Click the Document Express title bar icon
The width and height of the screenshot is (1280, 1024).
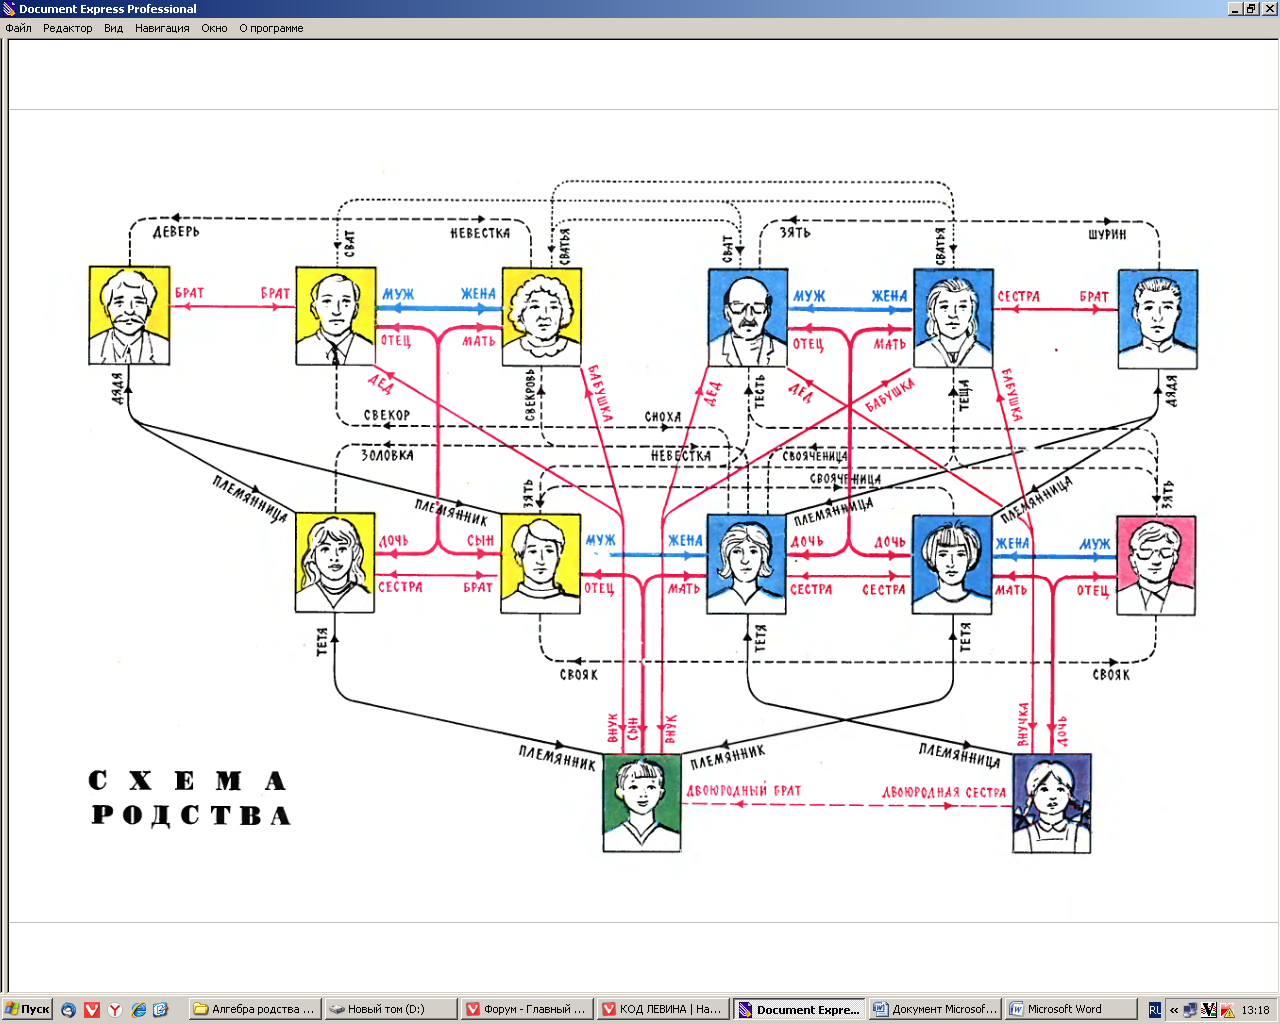point(9,8)
